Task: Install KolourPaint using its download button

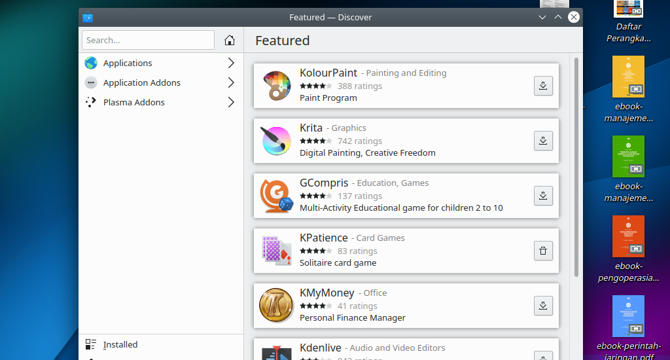Action: pos(543,86)
